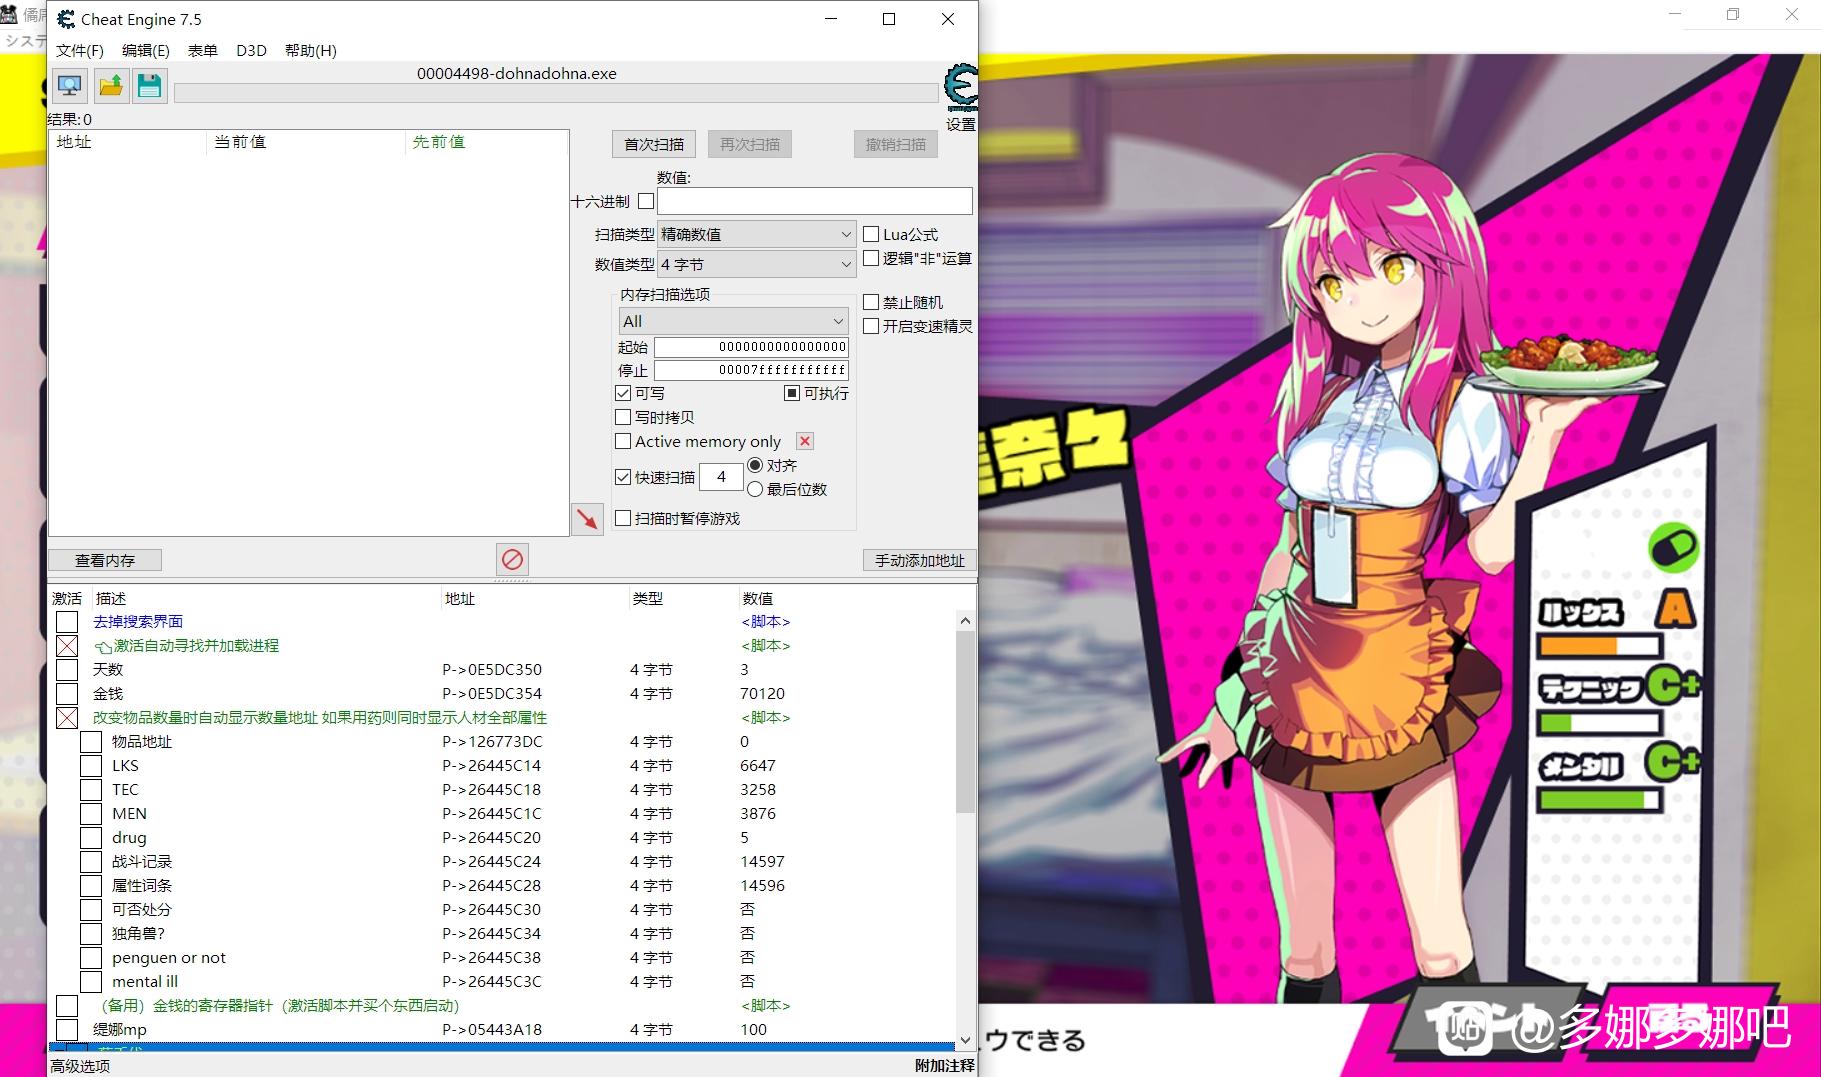
Task: Click the red X beside Active memory only
Action: (x=805, y=441)
